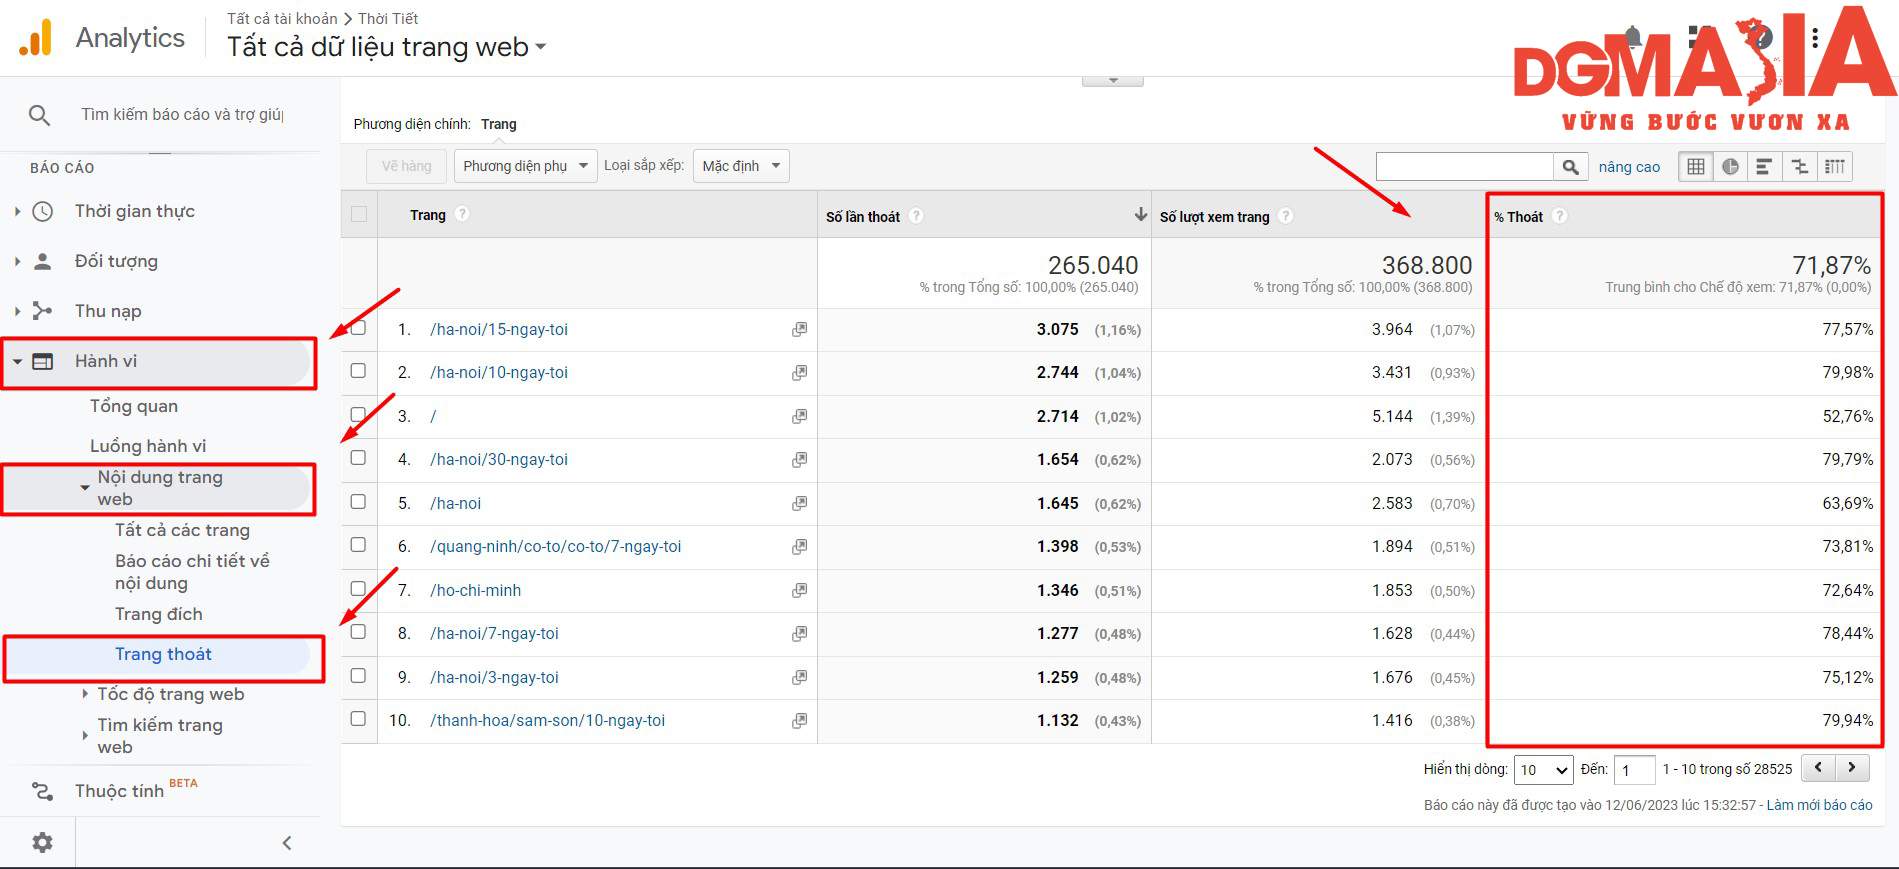Viewport: 1899px width, 869px height.
Task: Click the table filter search input box
Action: [x=1464, y=167]
